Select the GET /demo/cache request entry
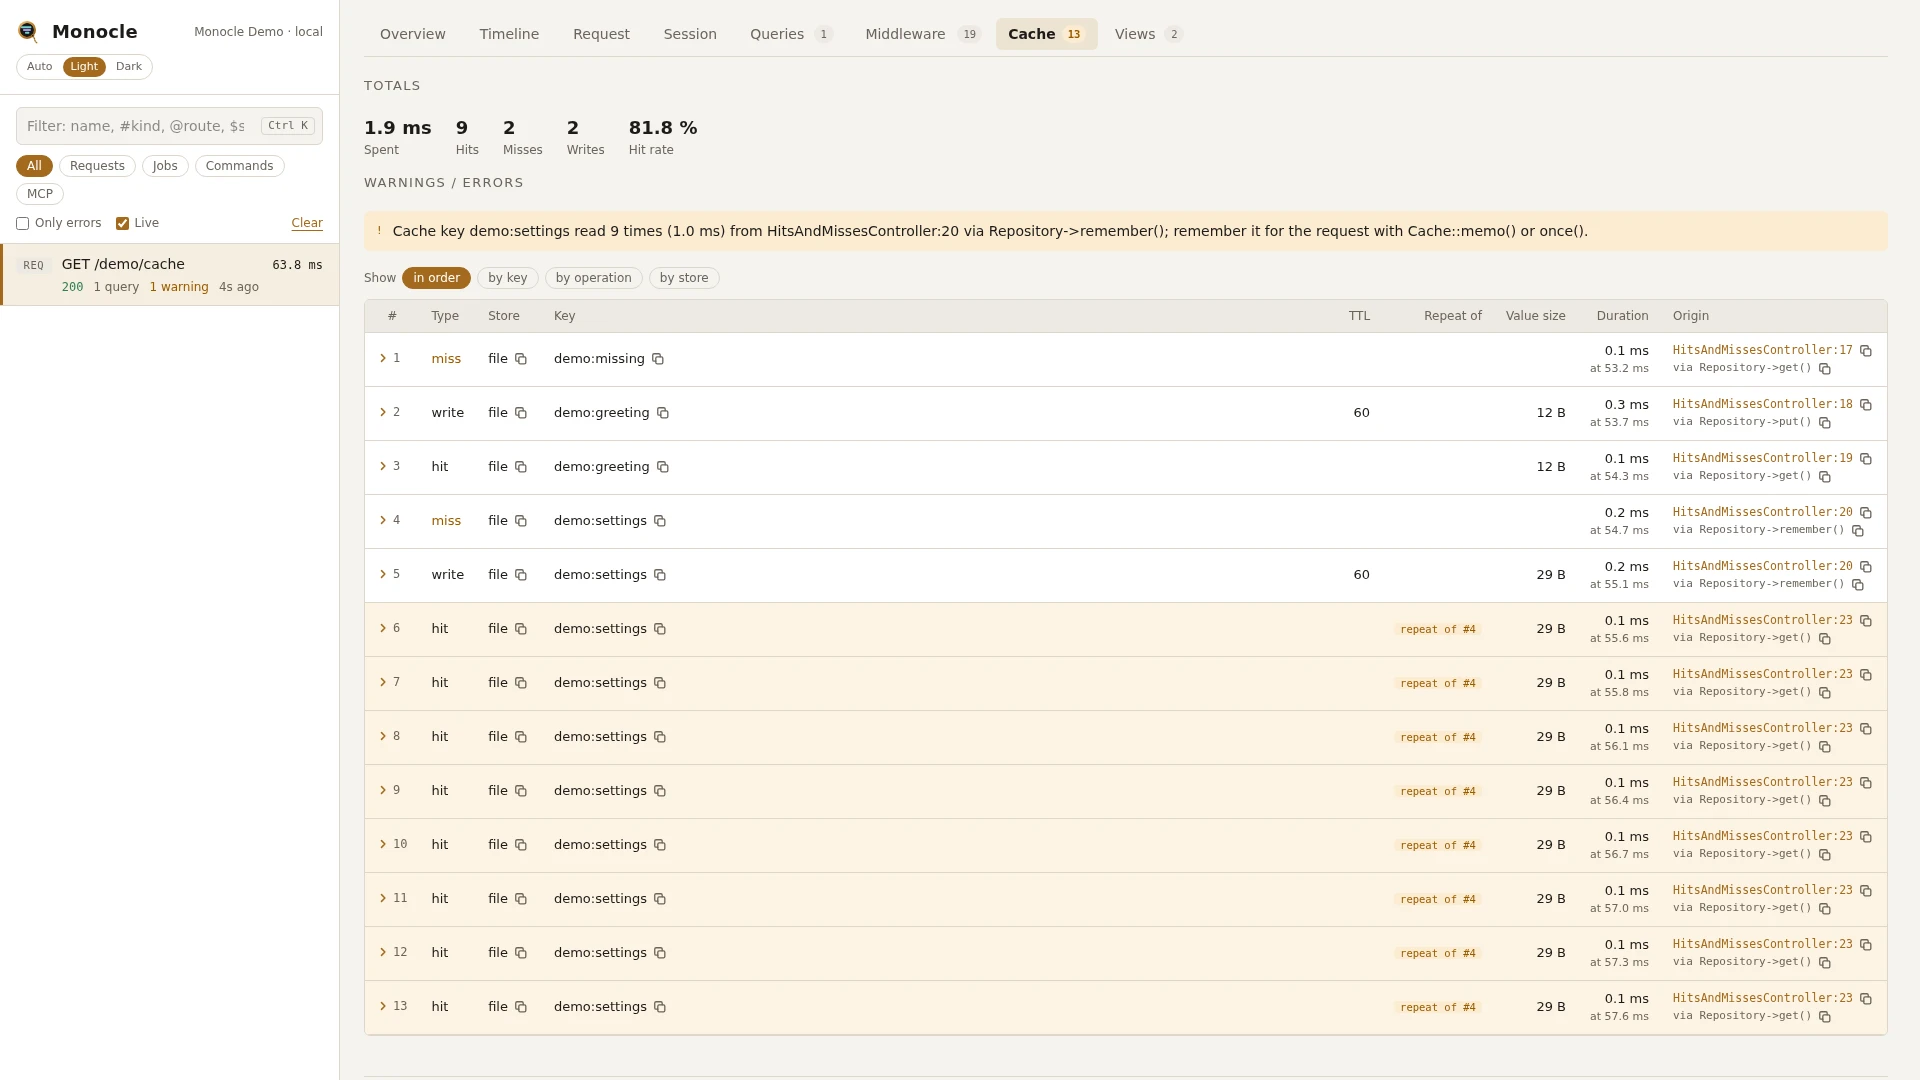1920x1080 pixels. click(x=170, y=275)
